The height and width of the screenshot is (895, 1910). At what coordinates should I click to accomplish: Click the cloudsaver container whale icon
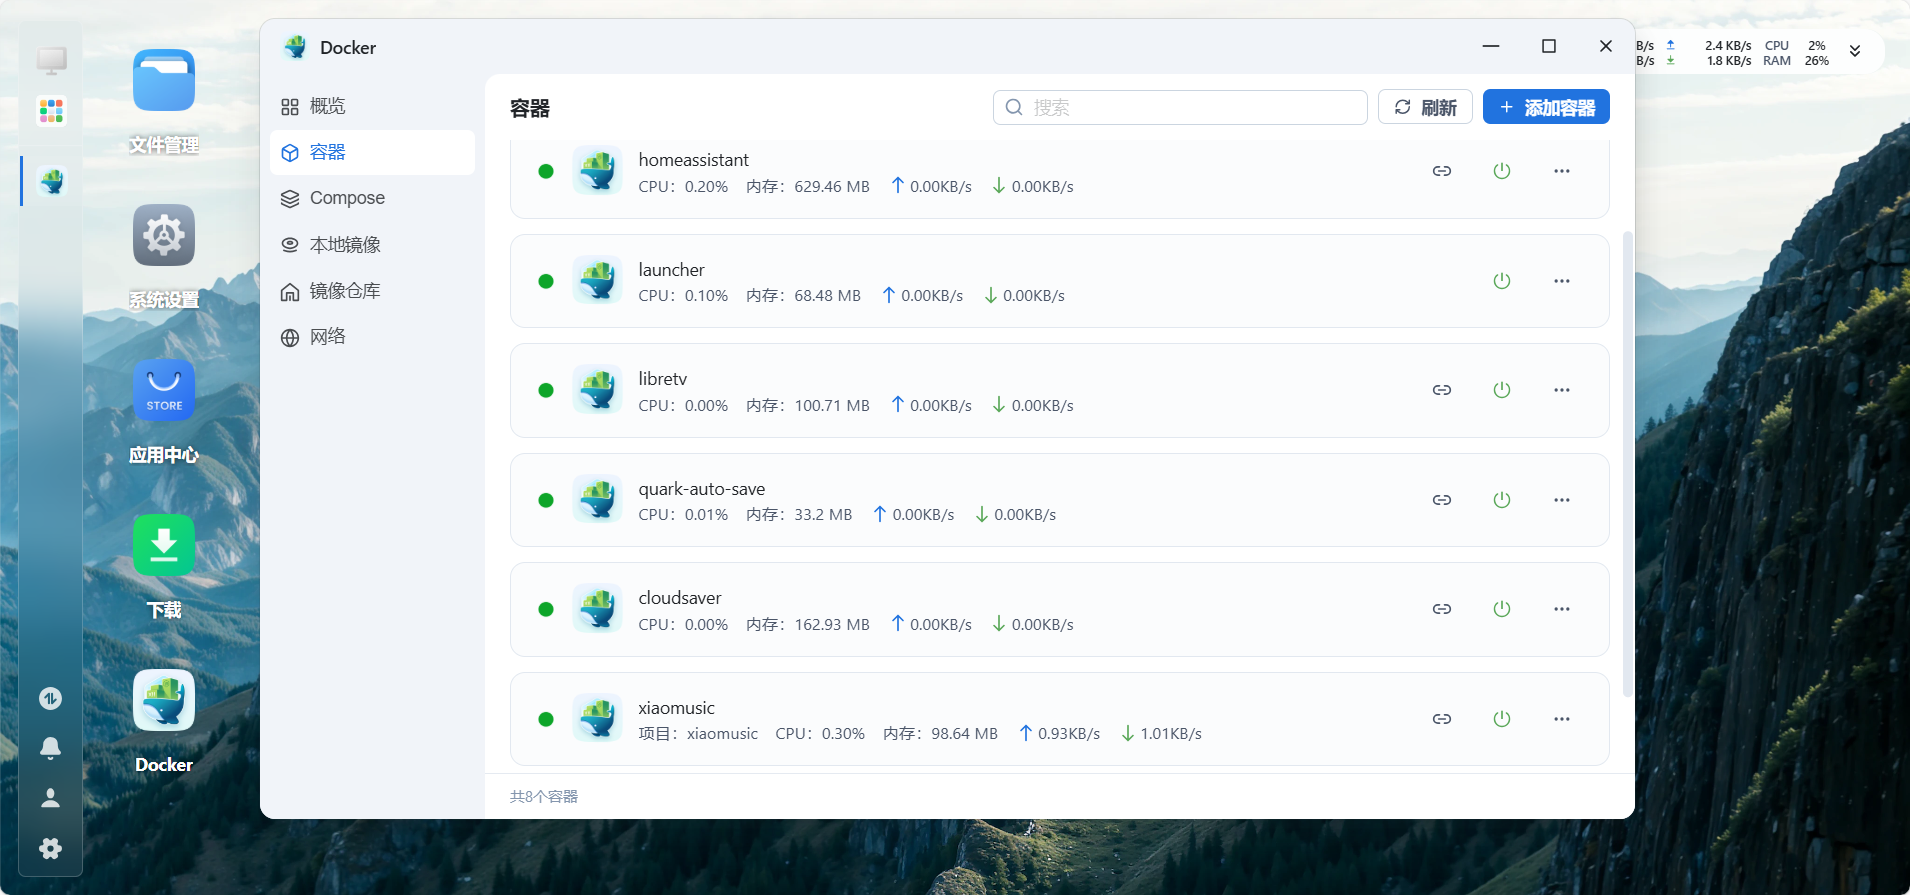click(598, 609)
